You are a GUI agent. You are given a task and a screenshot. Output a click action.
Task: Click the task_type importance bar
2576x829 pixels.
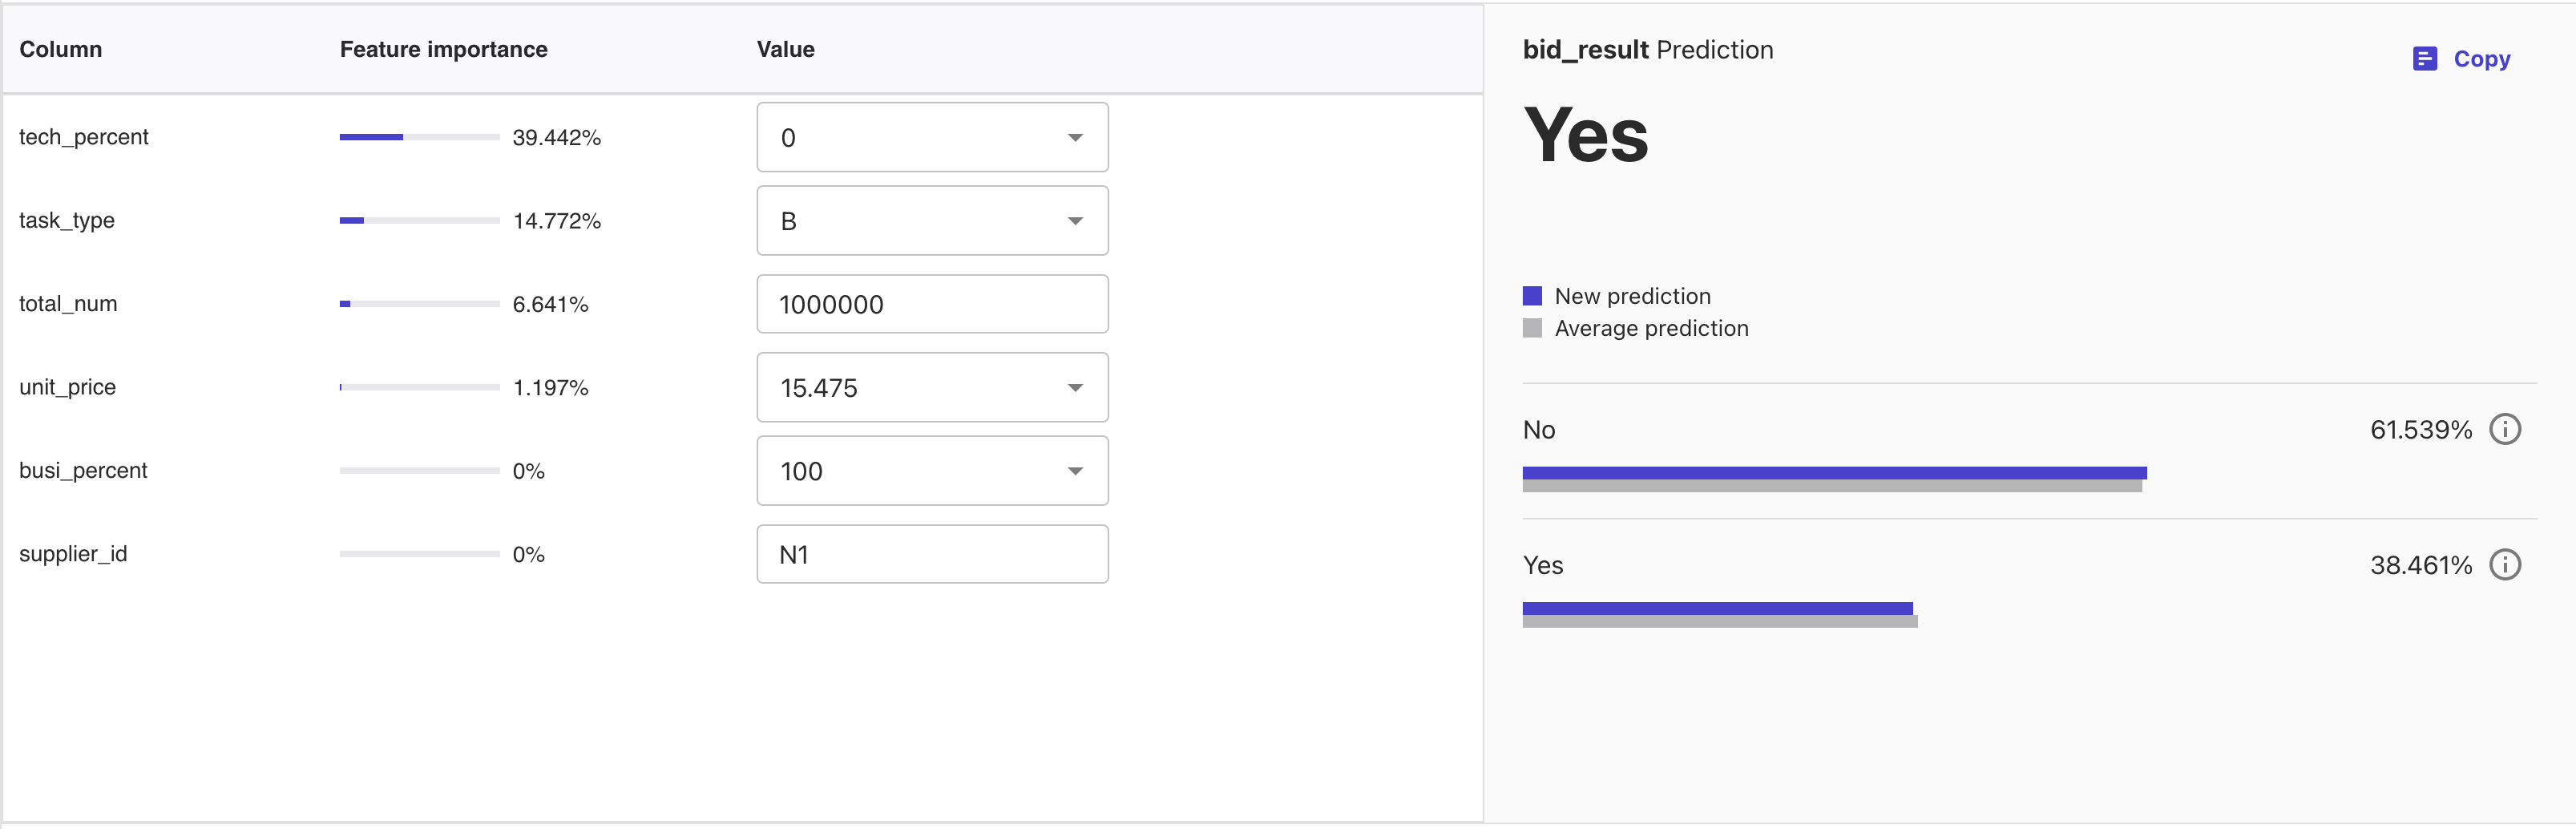coord(419,221)
